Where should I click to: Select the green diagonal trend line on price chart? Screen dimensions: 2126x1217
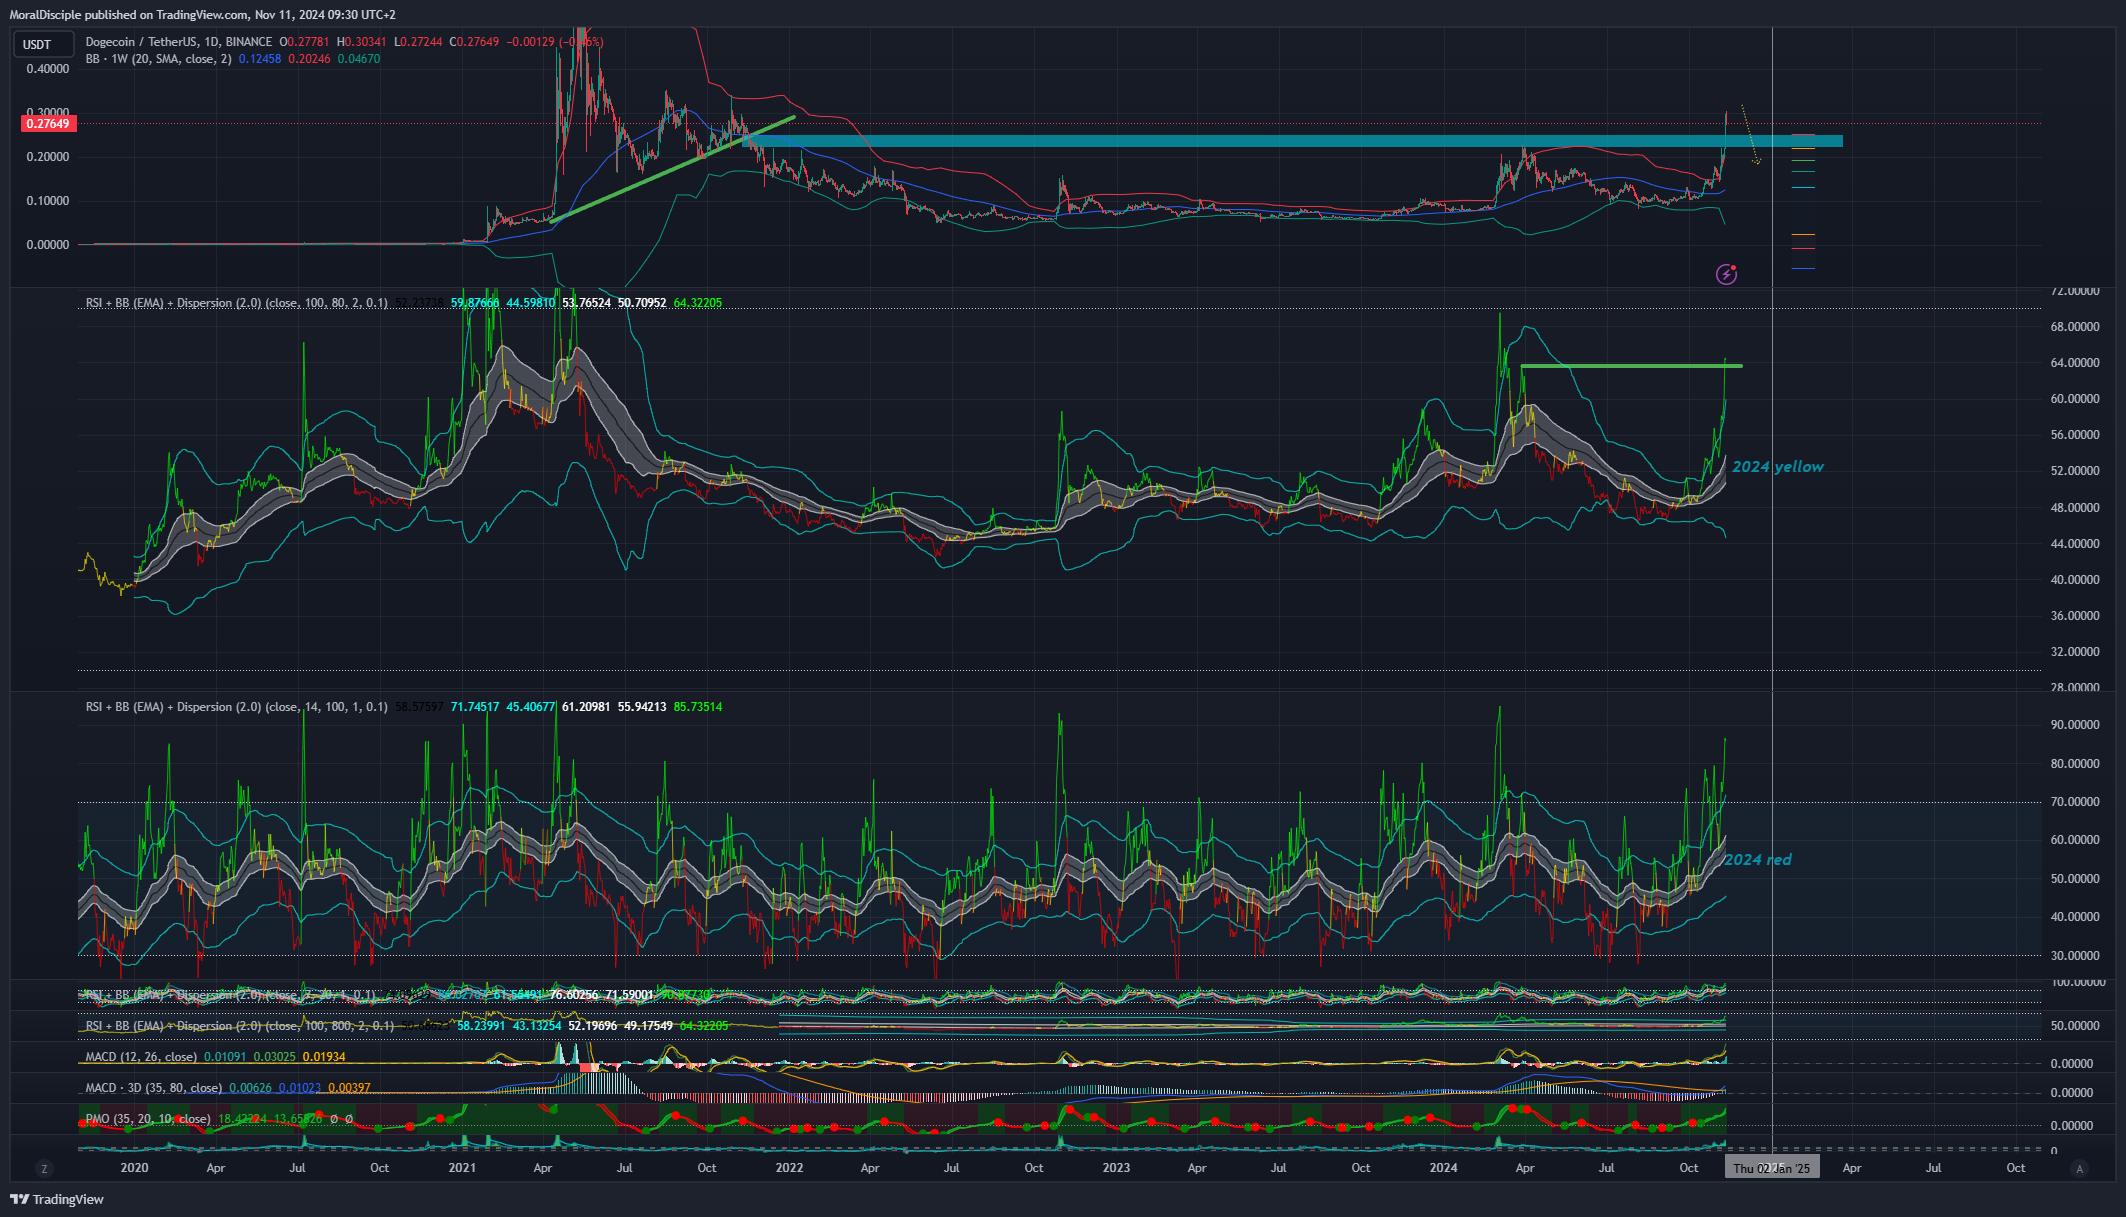tap(672, 169)
